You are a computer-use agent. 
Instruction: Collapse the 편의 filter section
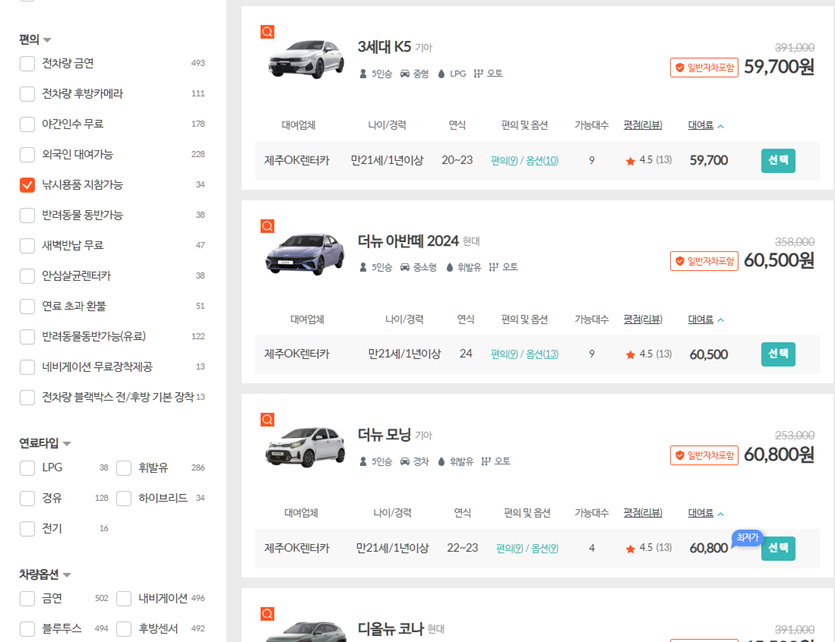pos(35,39)
